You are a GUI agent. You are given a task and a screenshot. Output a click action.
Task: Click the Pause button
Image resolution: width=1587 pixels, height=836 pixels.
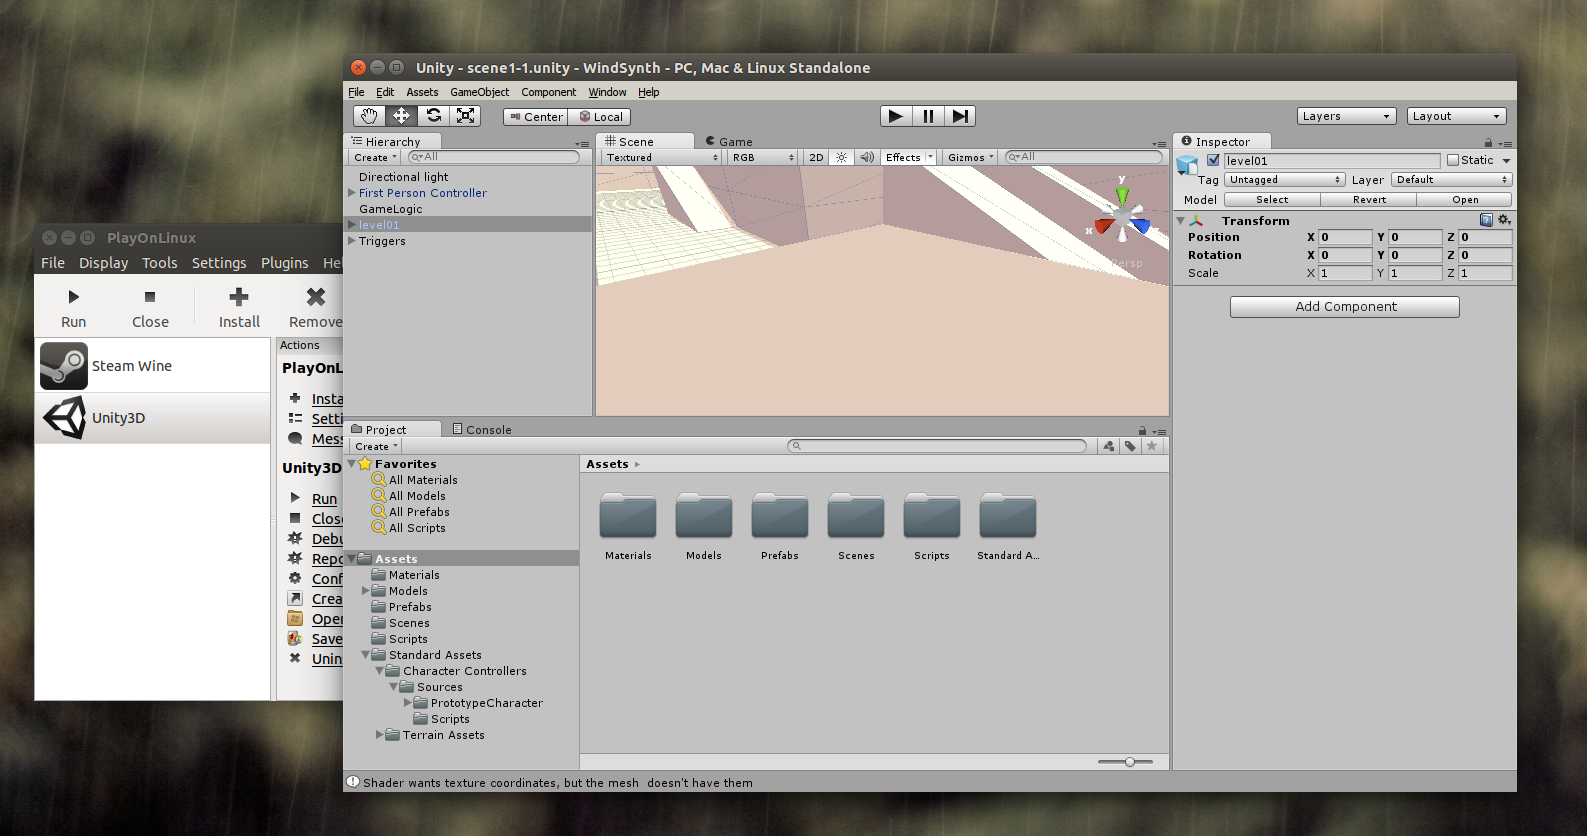928,116
